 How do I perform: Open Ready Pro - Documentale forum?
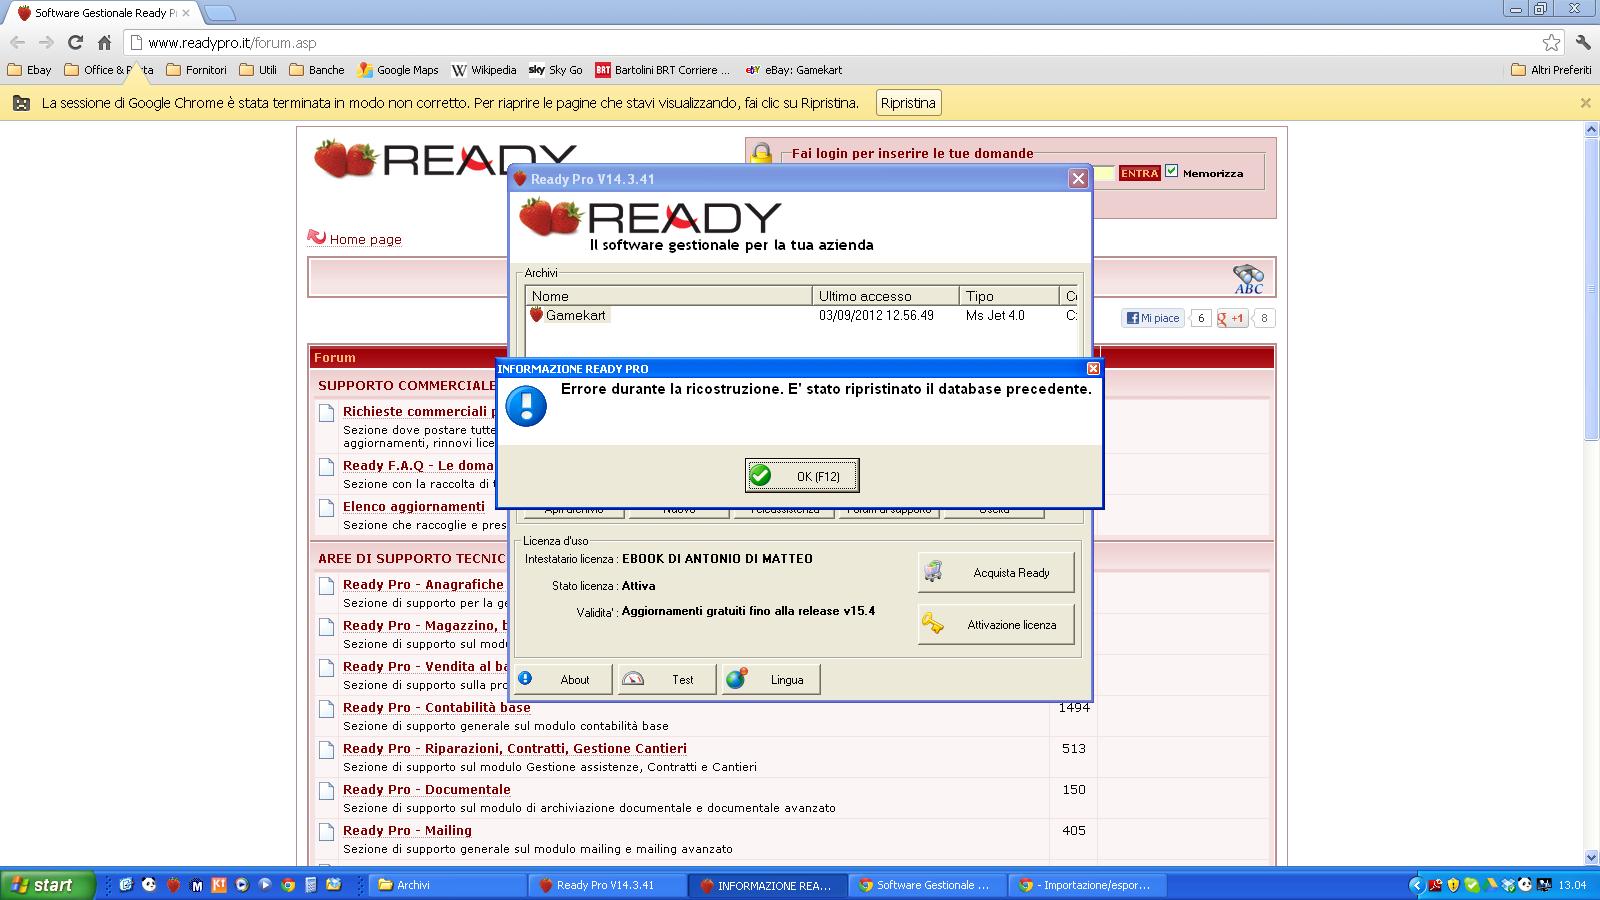427,789
